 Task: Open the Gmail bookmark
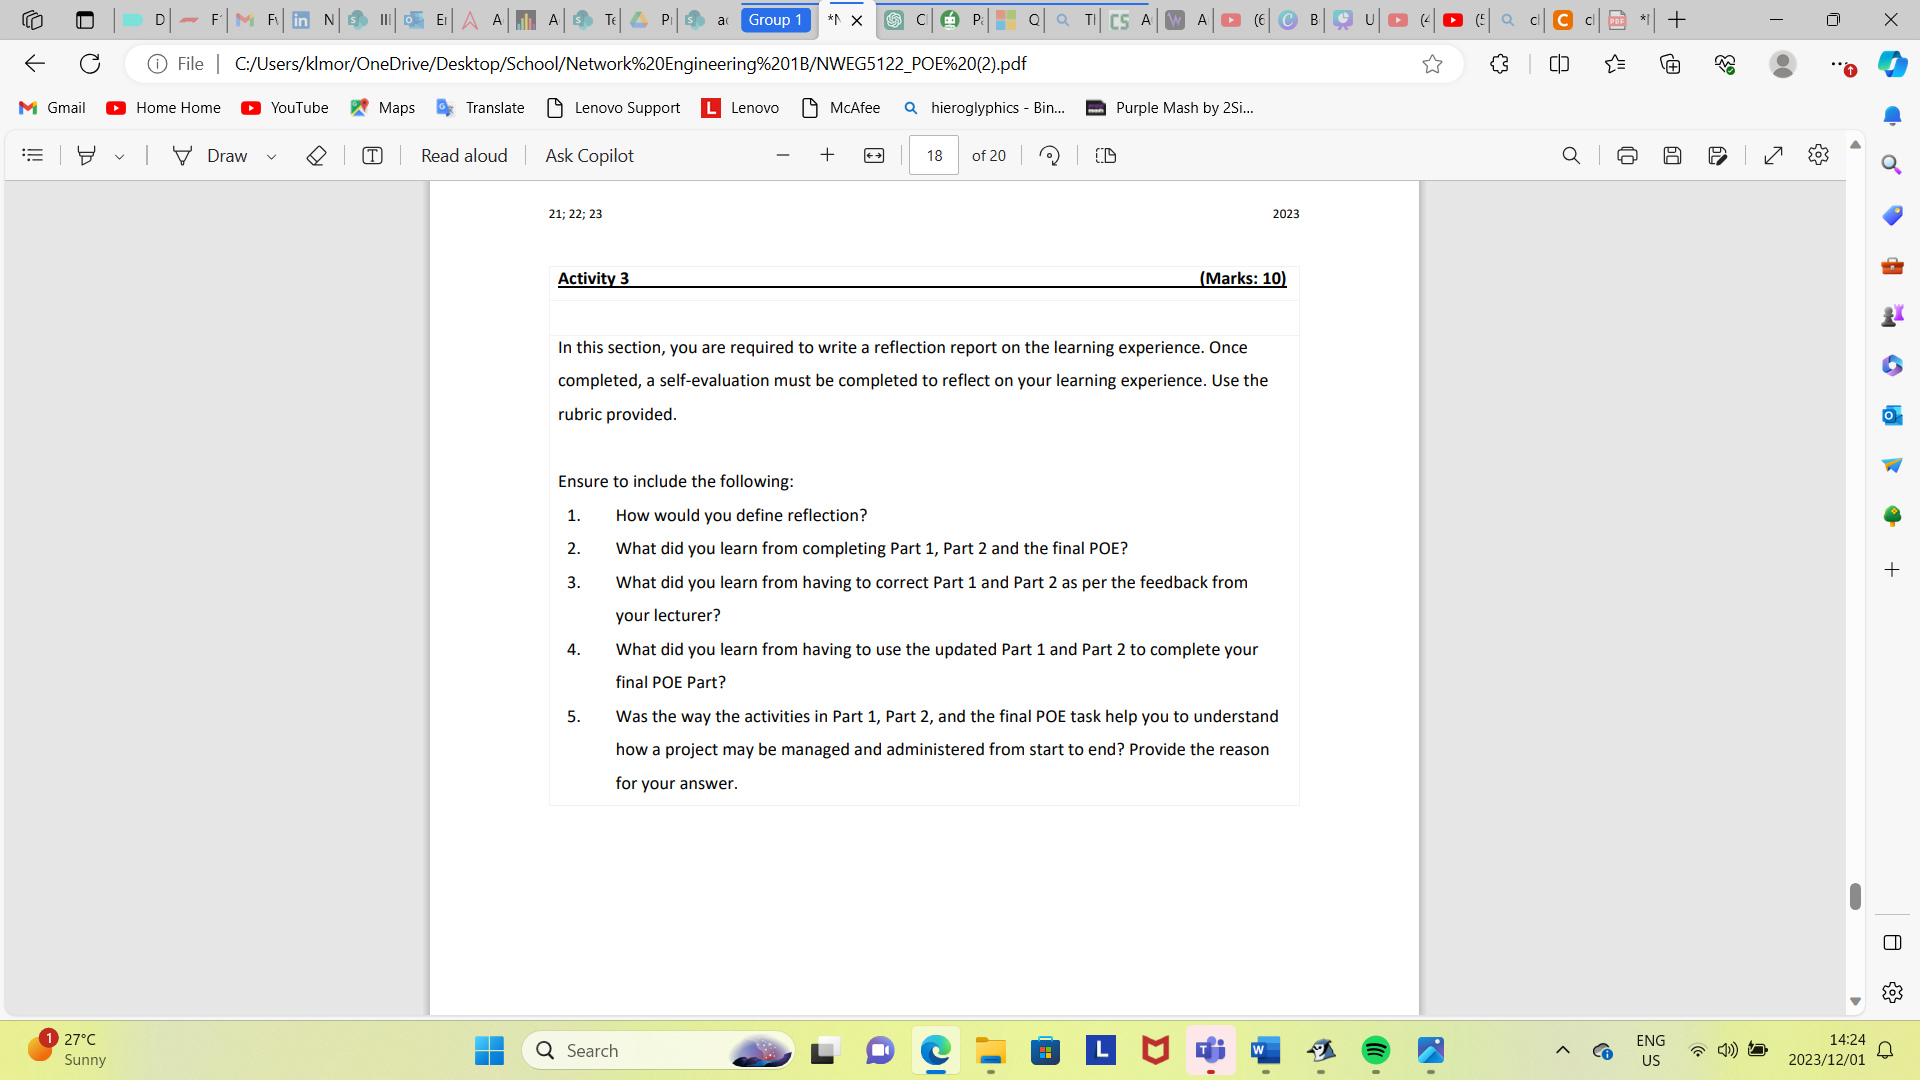pyautogui.click(x=51, y=107)
